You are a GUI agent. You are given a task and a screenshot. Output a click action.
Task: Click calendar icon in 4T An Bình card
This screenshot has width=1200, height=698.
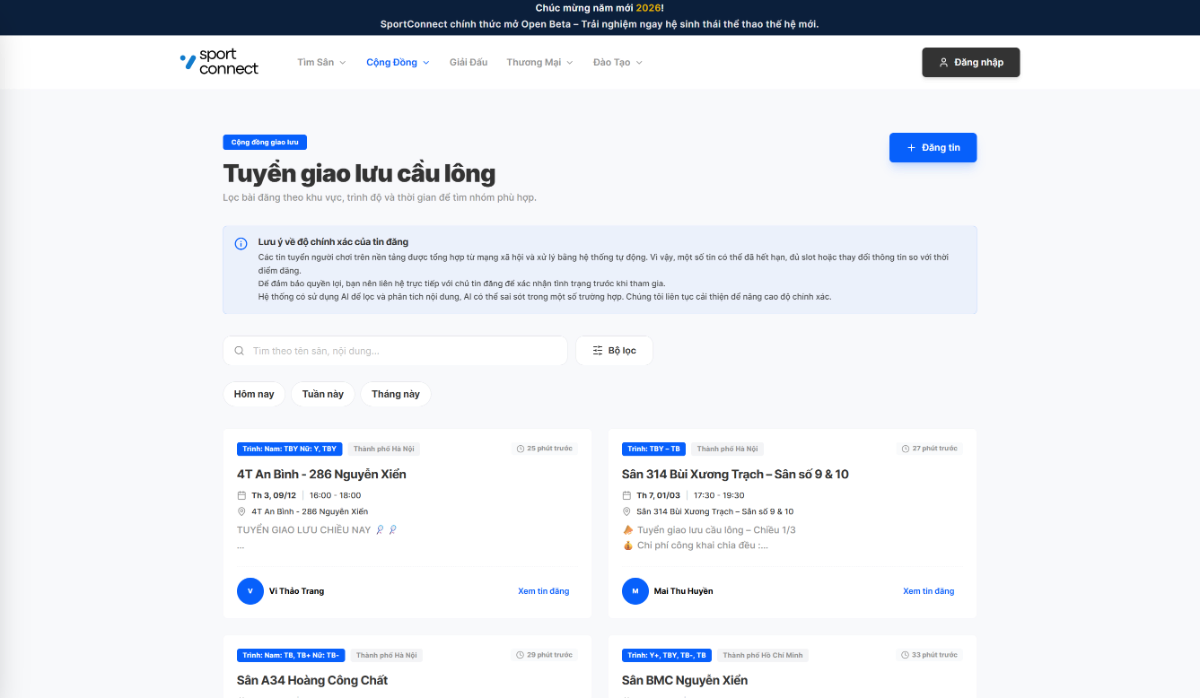point(241,495)
